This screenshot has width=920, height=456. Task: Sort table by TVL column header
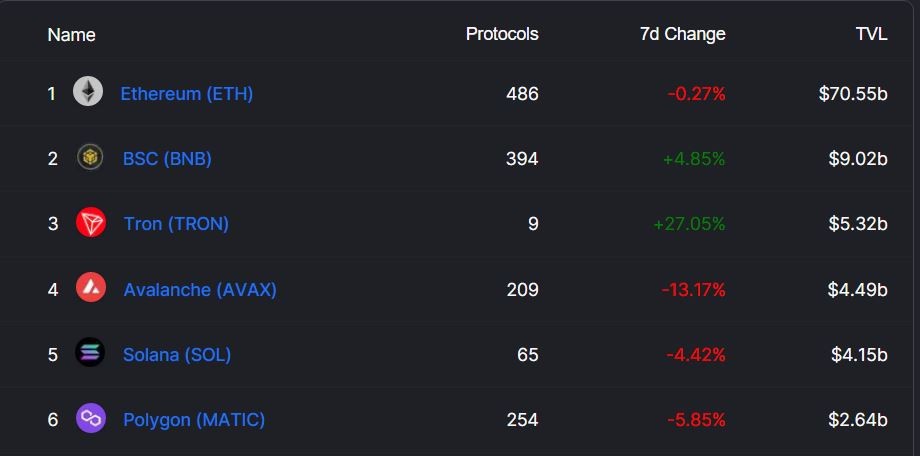pos(871,34)
